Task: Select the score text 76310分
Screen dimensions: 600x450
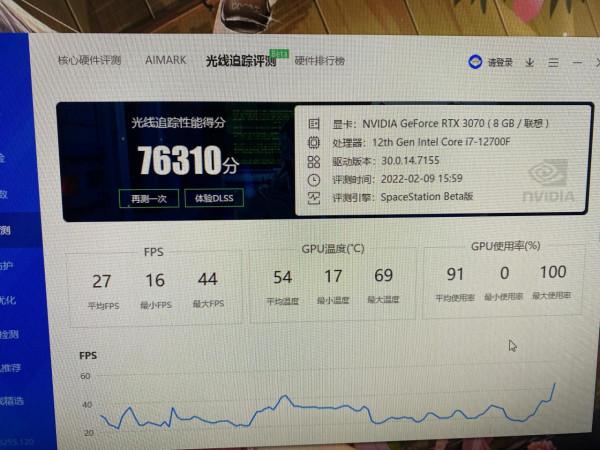Action: pos(188,160)
